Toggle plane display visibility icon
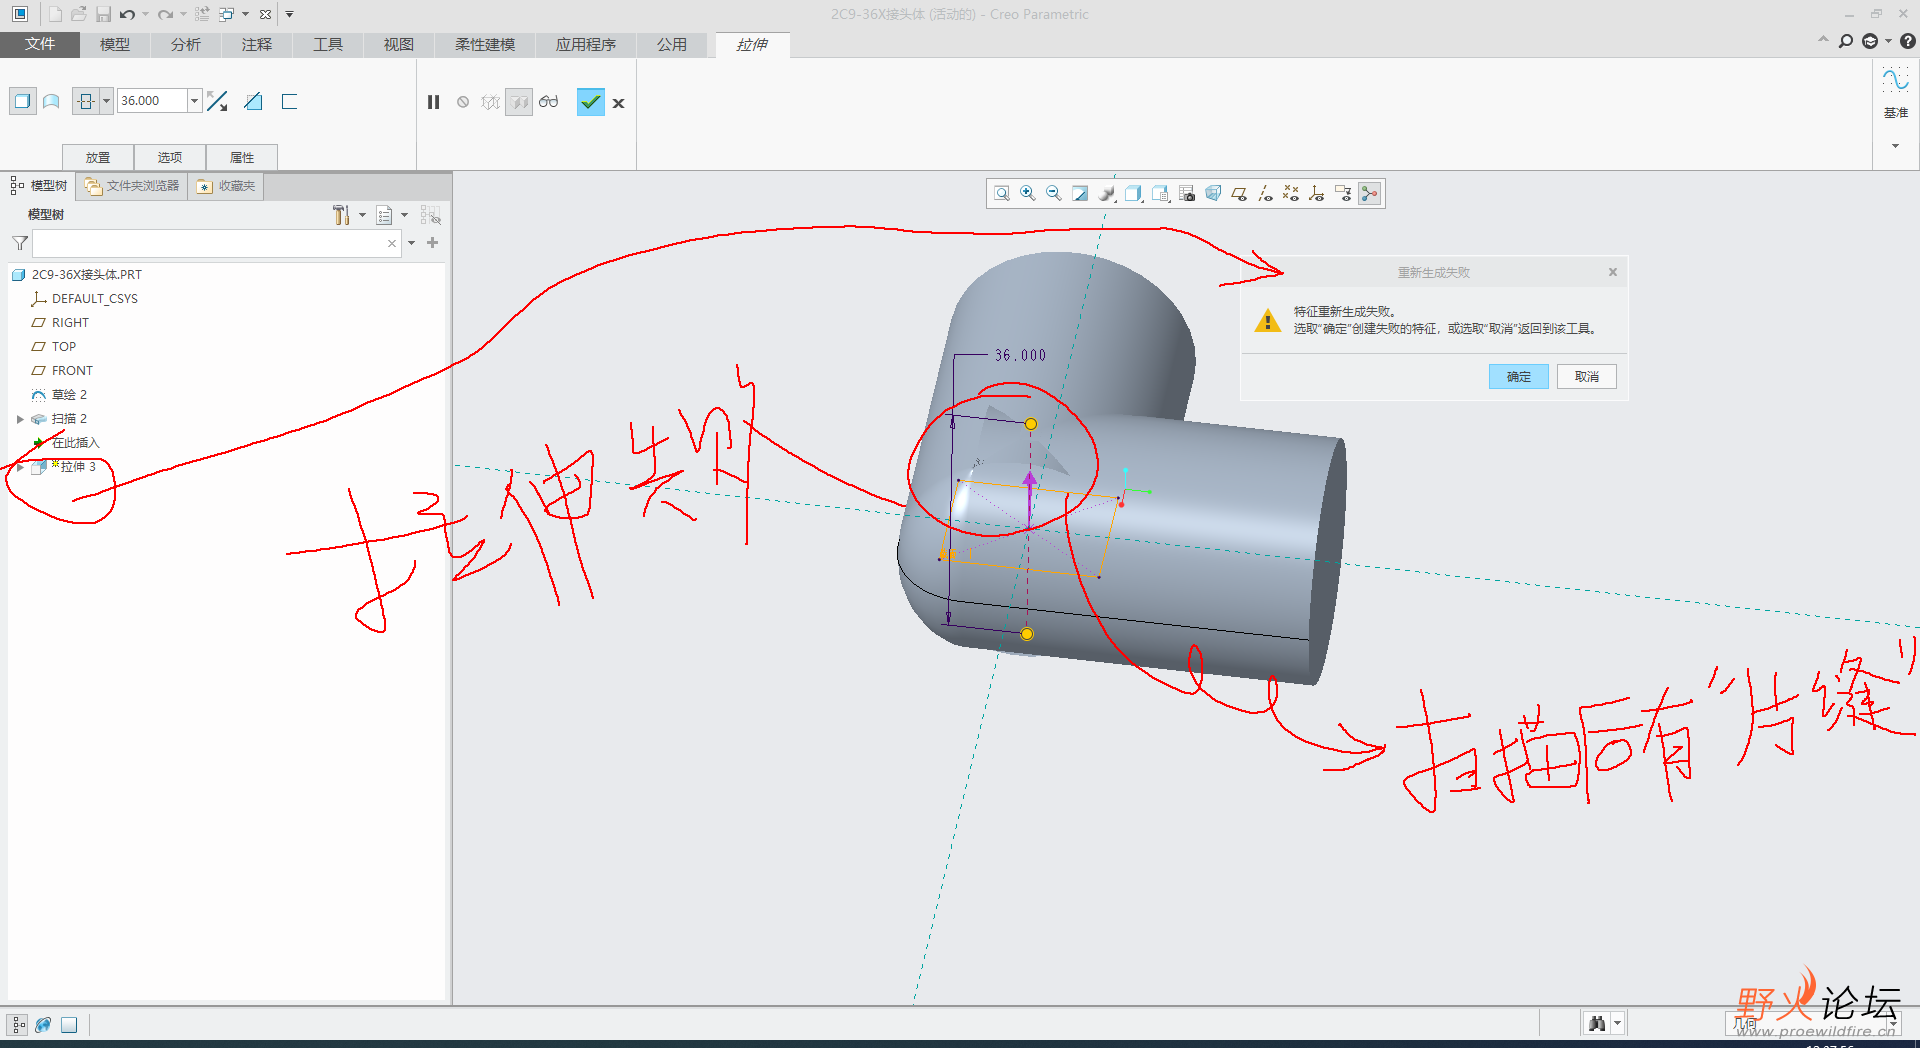 pyautogui.click(x=1239, y=193)
